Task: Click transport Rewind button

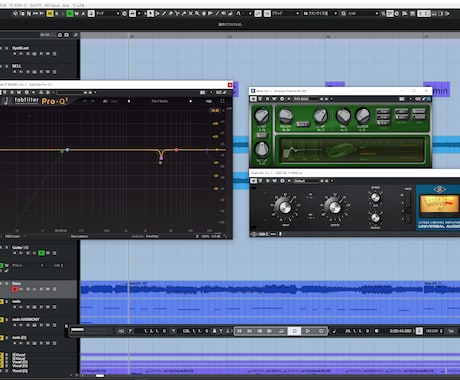Action: click(260, 331)
